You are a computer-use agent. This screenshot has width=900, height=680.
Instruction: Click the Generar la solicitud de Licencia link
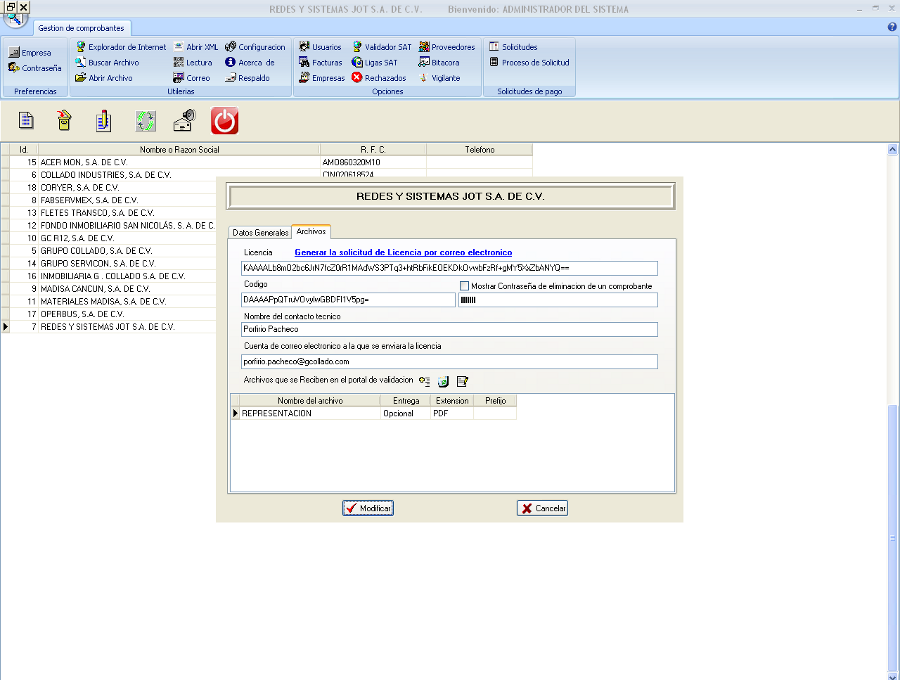pyautogui.click(x=403, y=253)
